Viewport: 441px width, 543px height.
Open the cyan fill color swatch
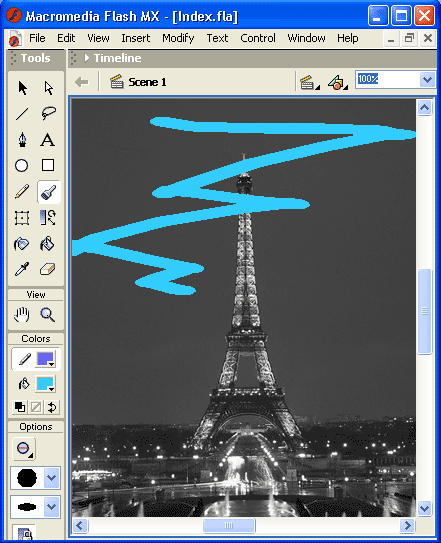coord(45,384)
